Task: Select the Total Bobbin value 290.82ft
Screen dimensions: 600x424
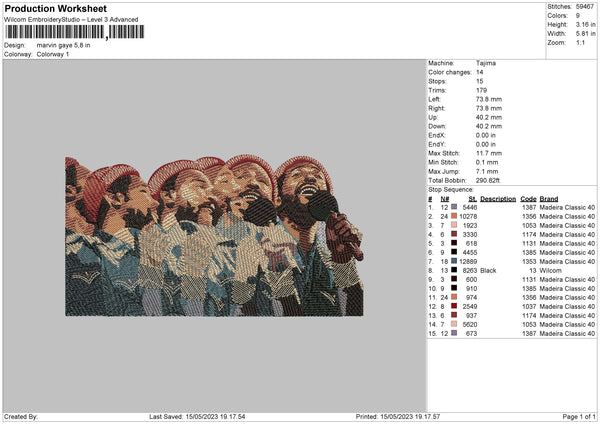Action: point(488,180)
